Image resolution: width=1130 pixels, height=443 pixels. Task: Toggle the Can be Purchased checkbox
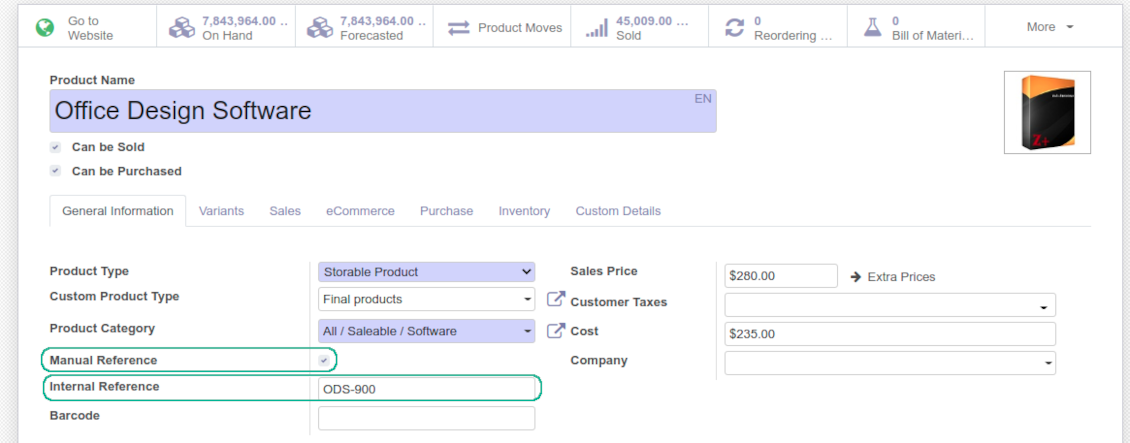pos(56,171)
